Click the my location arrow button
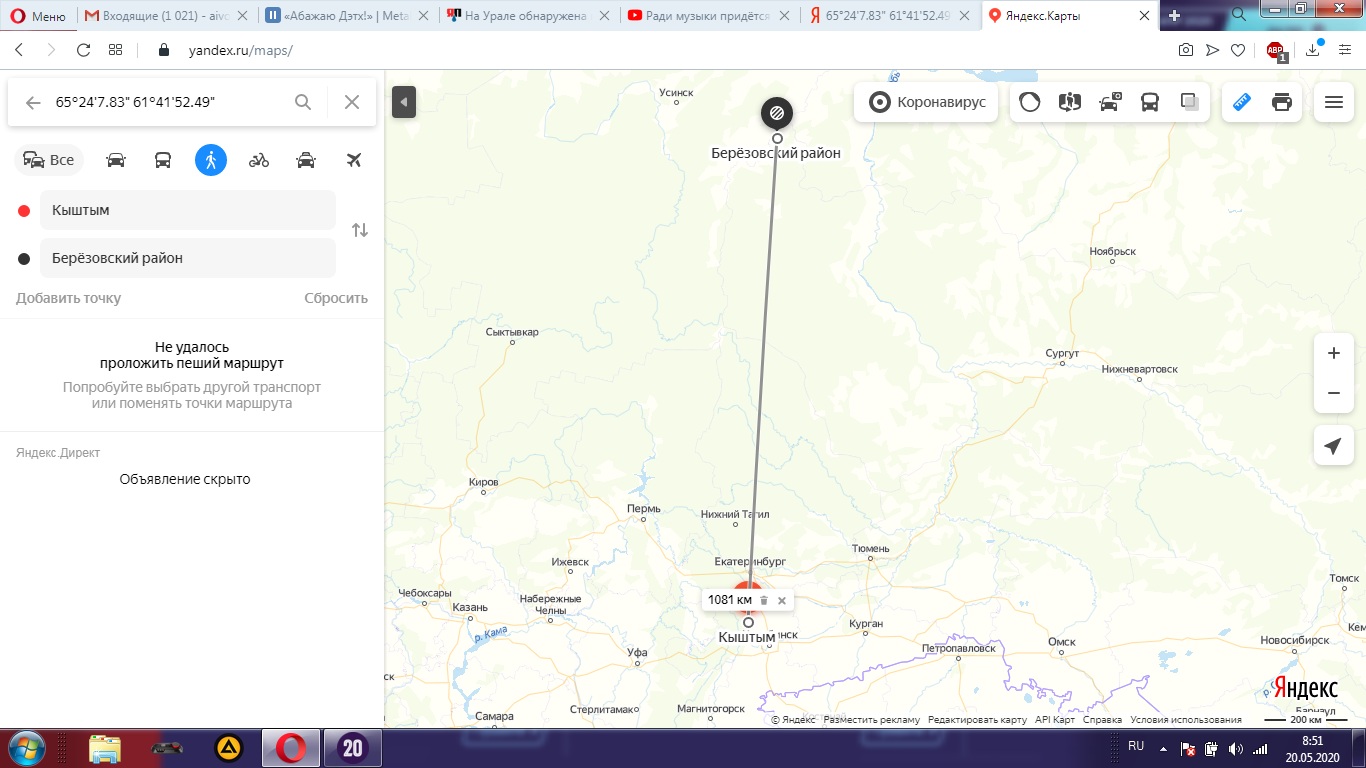 point(1333,446)
